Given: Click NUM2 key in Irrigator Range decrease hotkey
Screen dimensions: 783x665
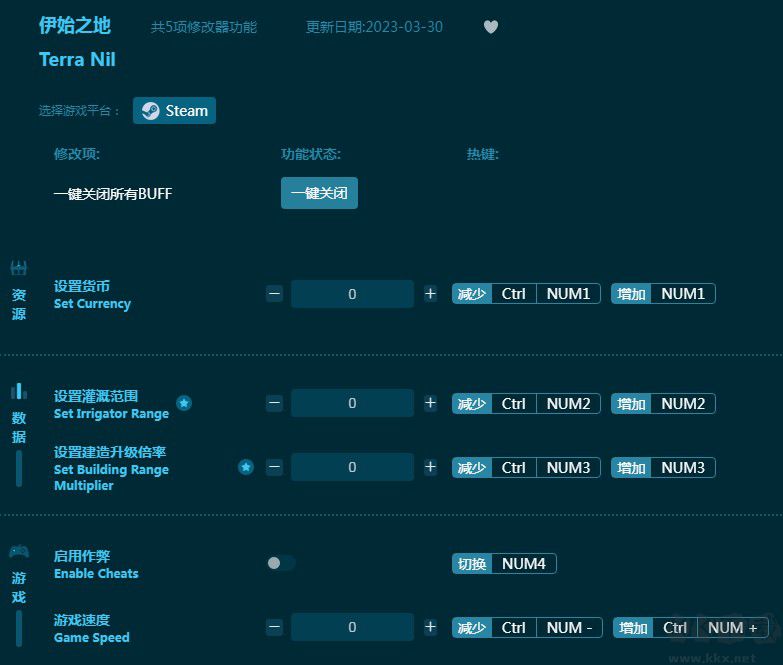Looking at the screenshot, I should [x=568, y=403].
